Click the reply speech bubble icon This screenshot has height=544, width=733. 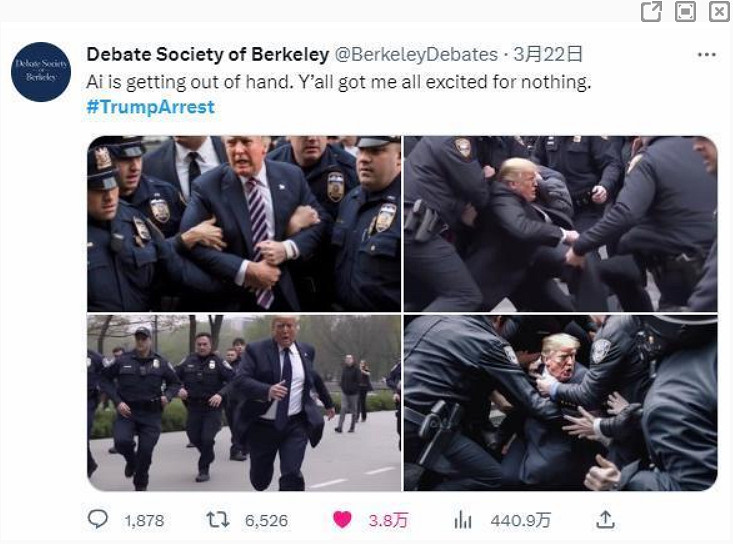click(98, 519)
